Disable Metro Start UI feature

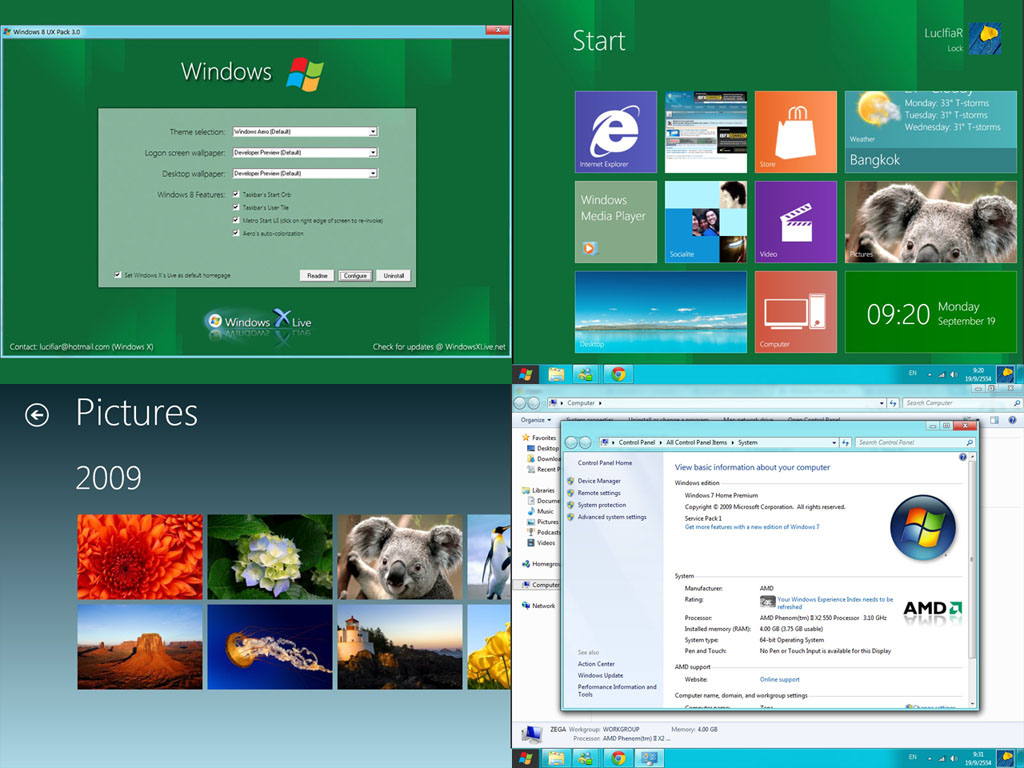(237, 219)
